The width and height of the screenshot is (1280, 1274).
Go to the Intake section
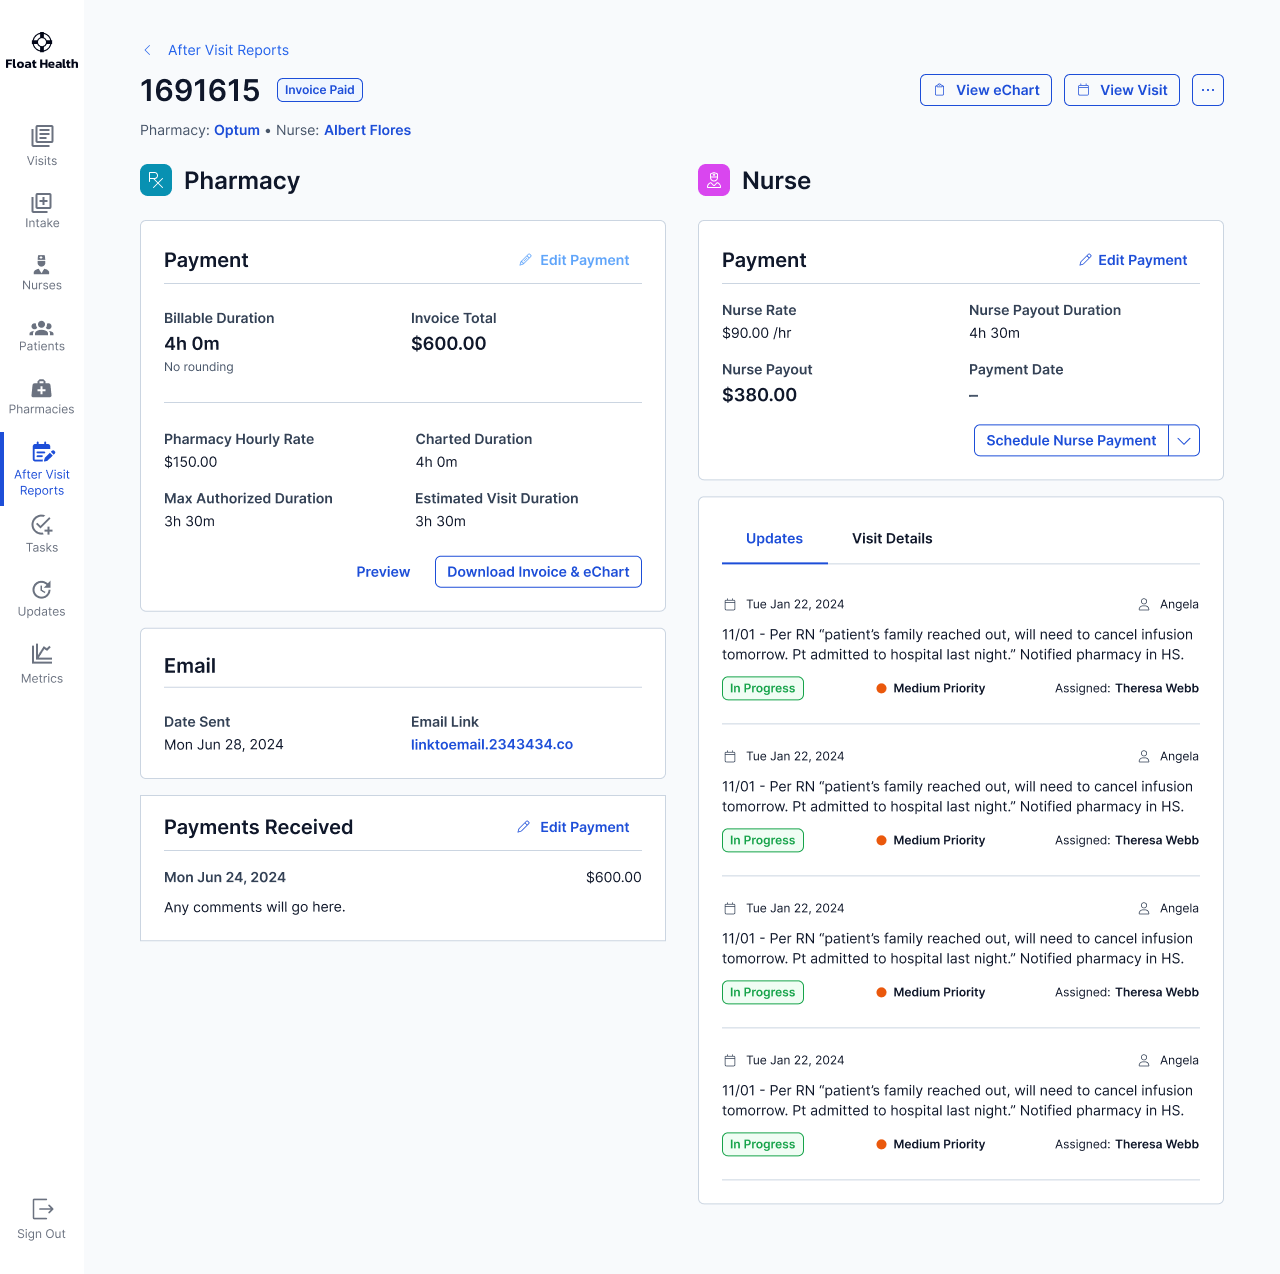(42, 203)
